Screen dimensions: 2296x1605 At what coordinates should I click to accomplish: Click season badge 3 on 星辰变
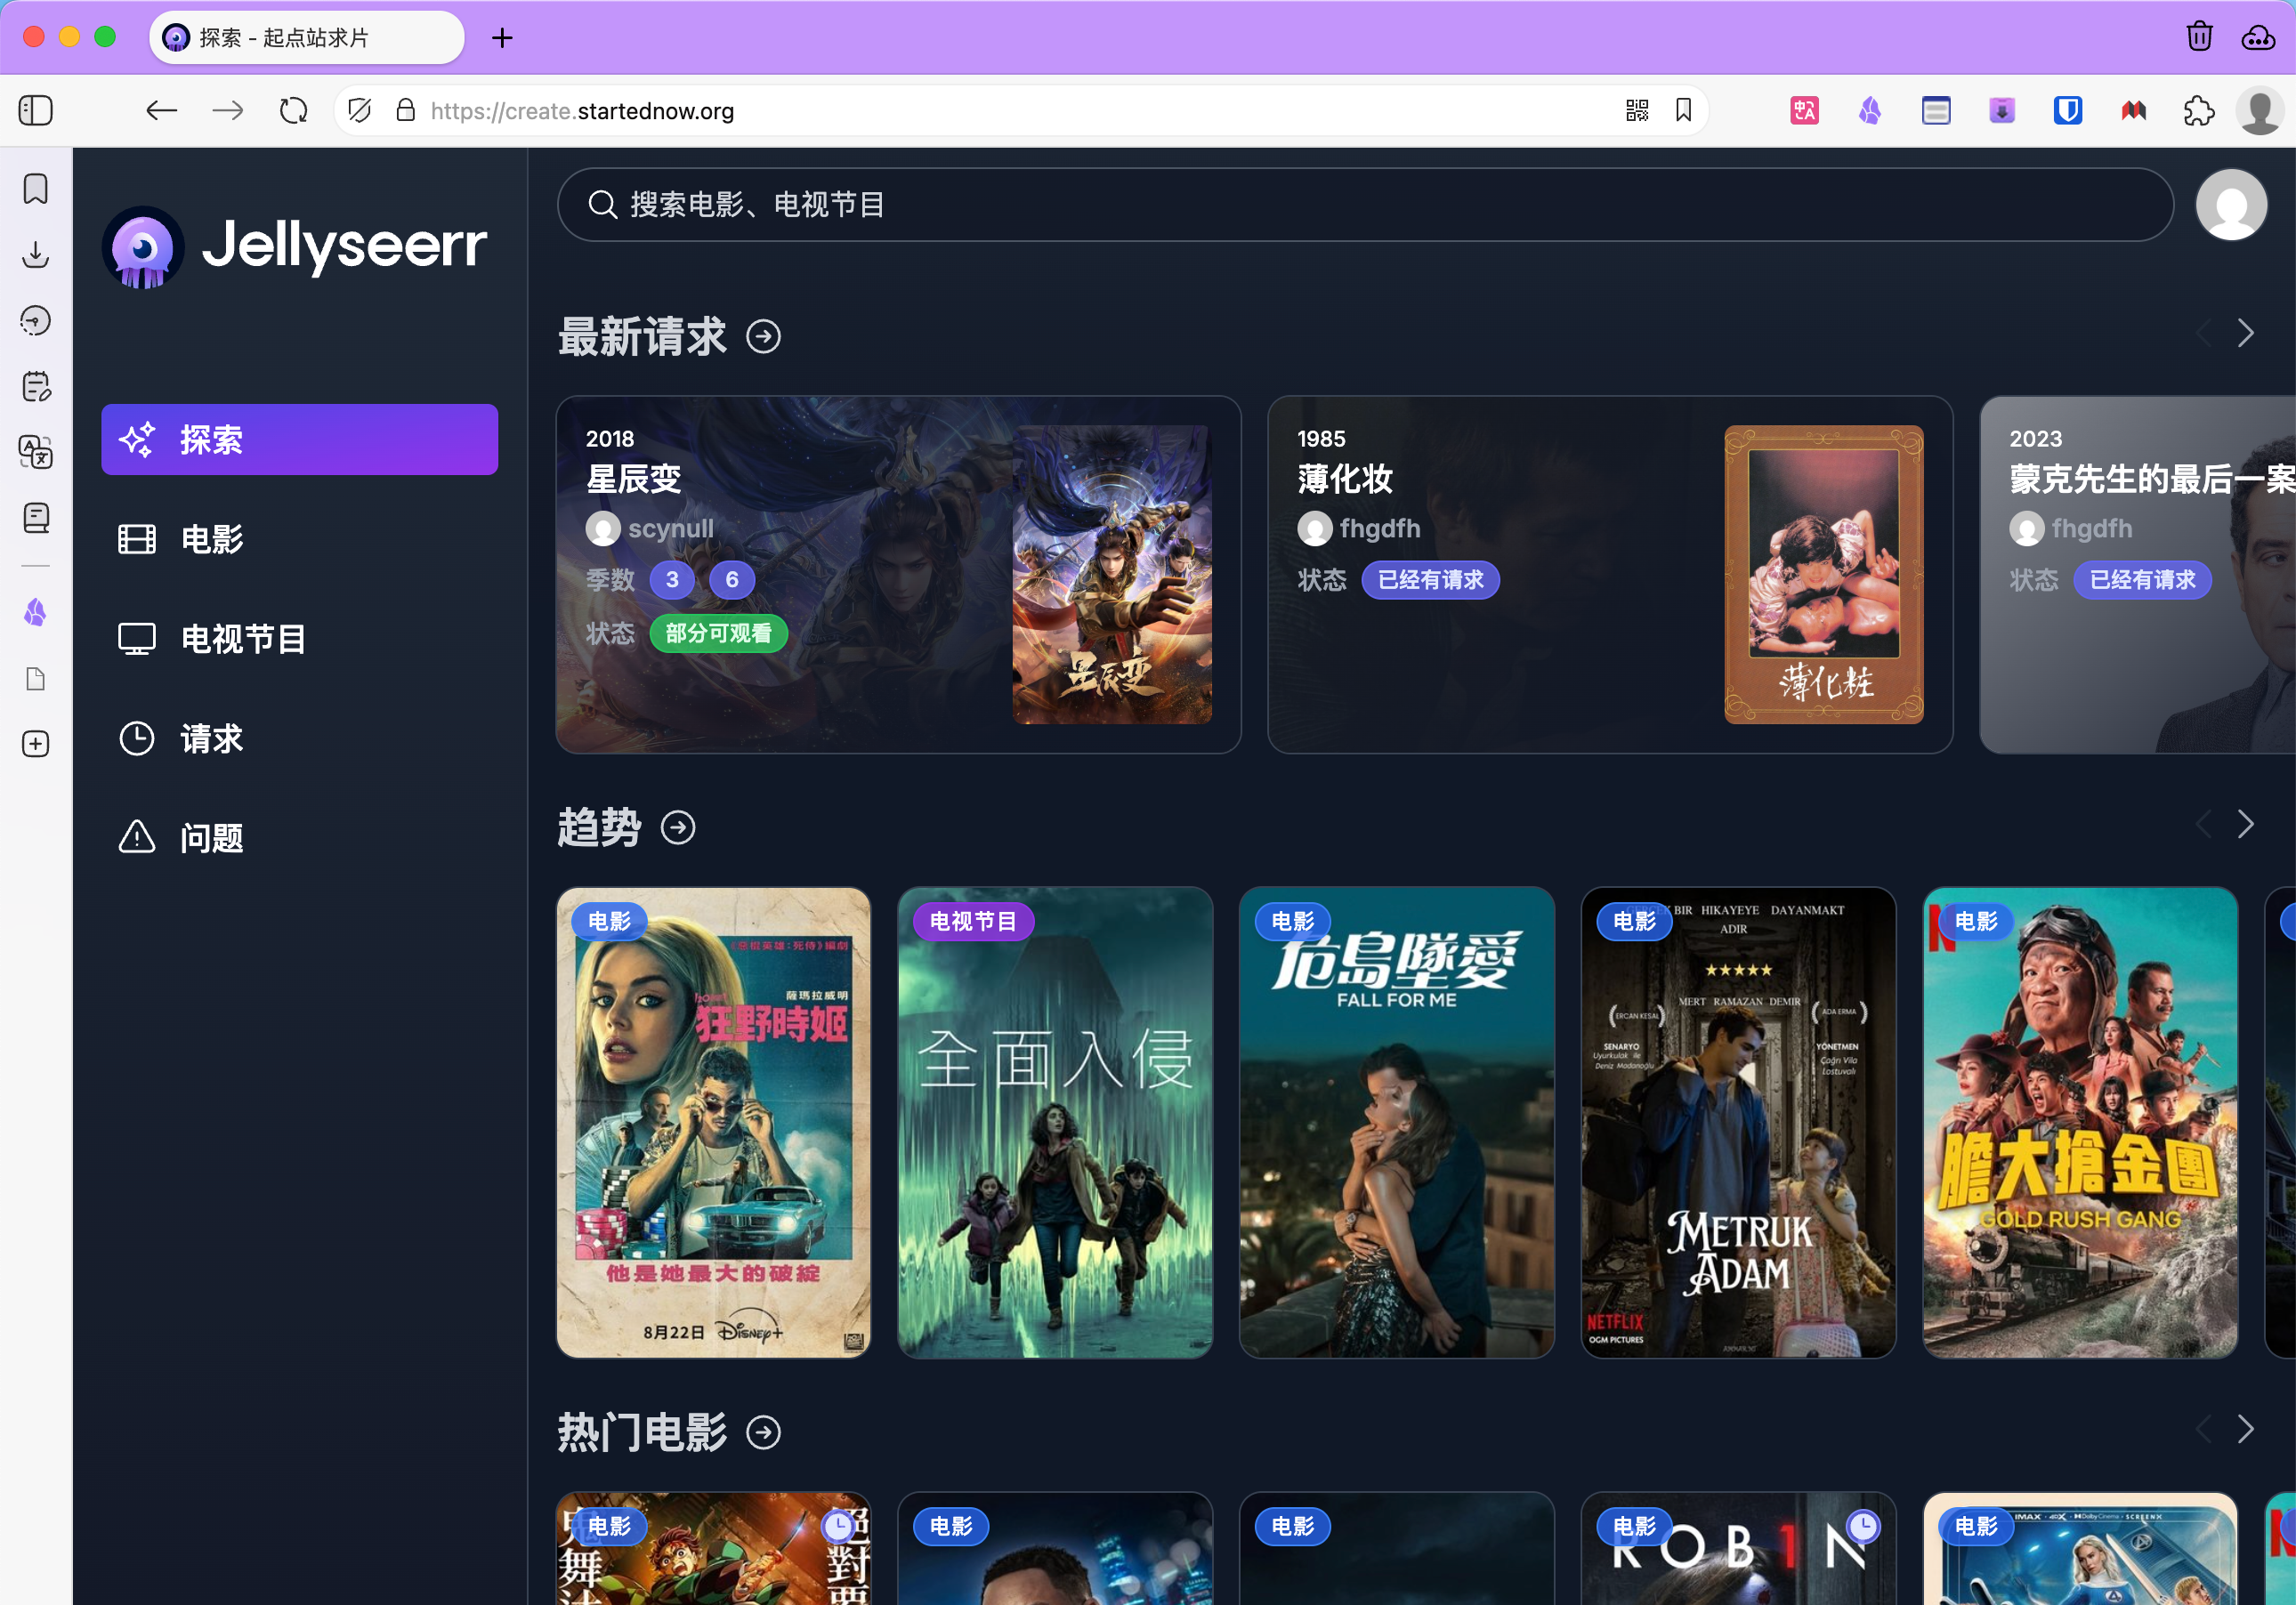[672, 580]
